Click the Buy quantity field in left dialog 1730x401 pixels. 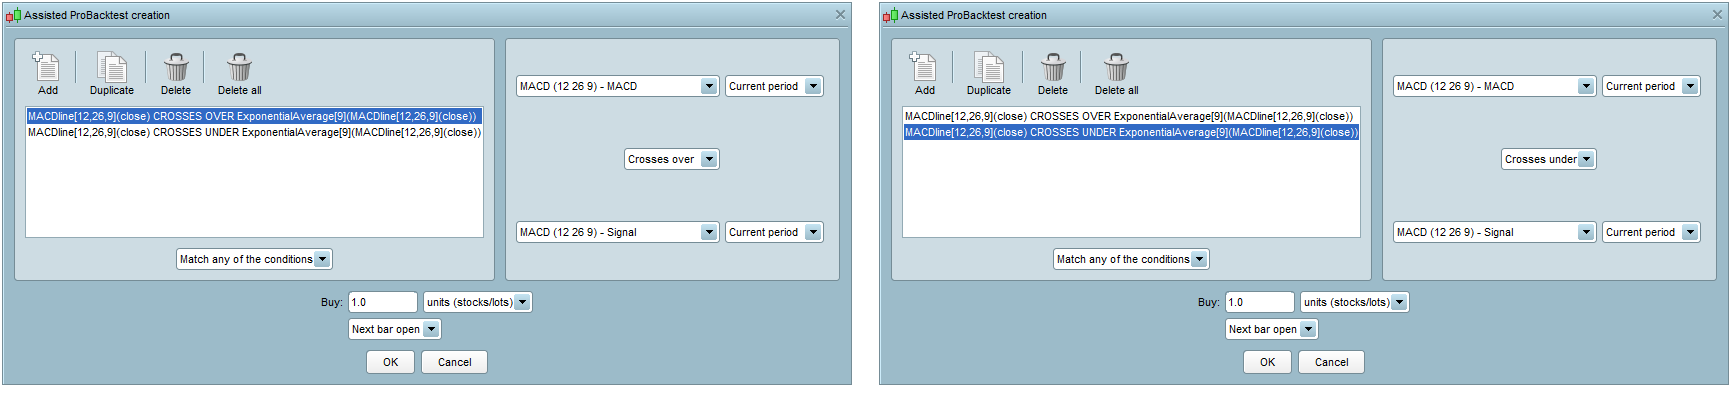point(382,302)
